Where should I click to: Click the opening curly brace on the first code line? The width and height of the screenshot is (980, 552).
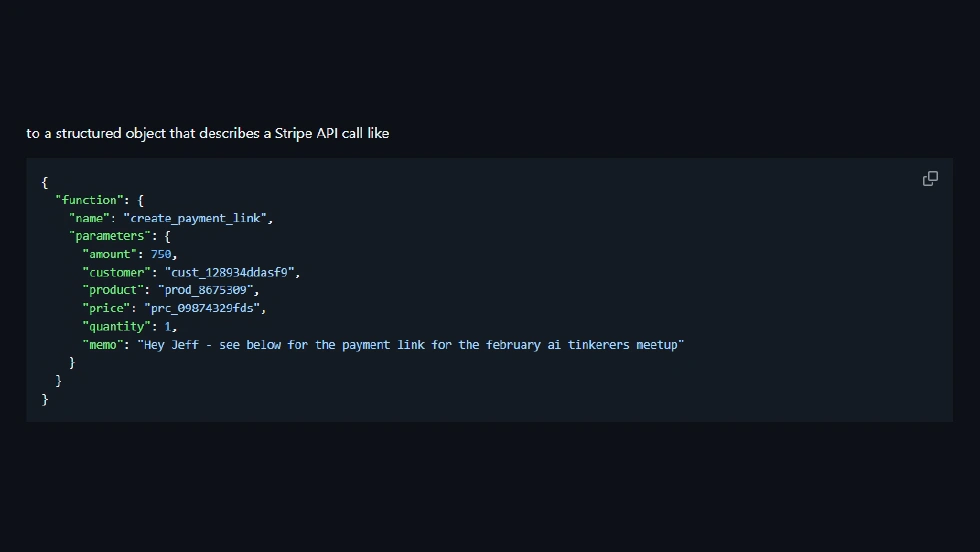pyautogui.click(x=45, y=182)
